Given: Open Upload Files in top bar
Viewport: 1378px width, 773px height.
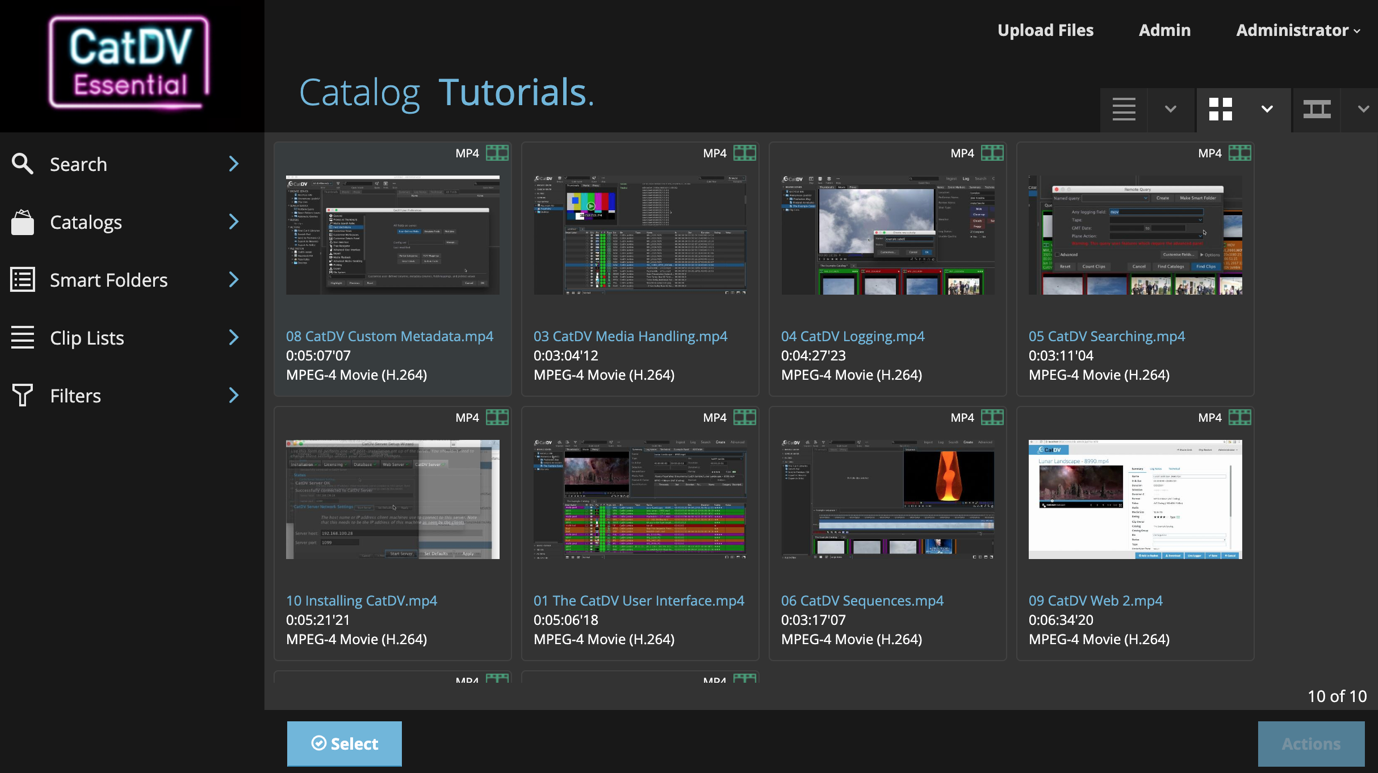Looking at the screenshot, I should pos(1045,30).
